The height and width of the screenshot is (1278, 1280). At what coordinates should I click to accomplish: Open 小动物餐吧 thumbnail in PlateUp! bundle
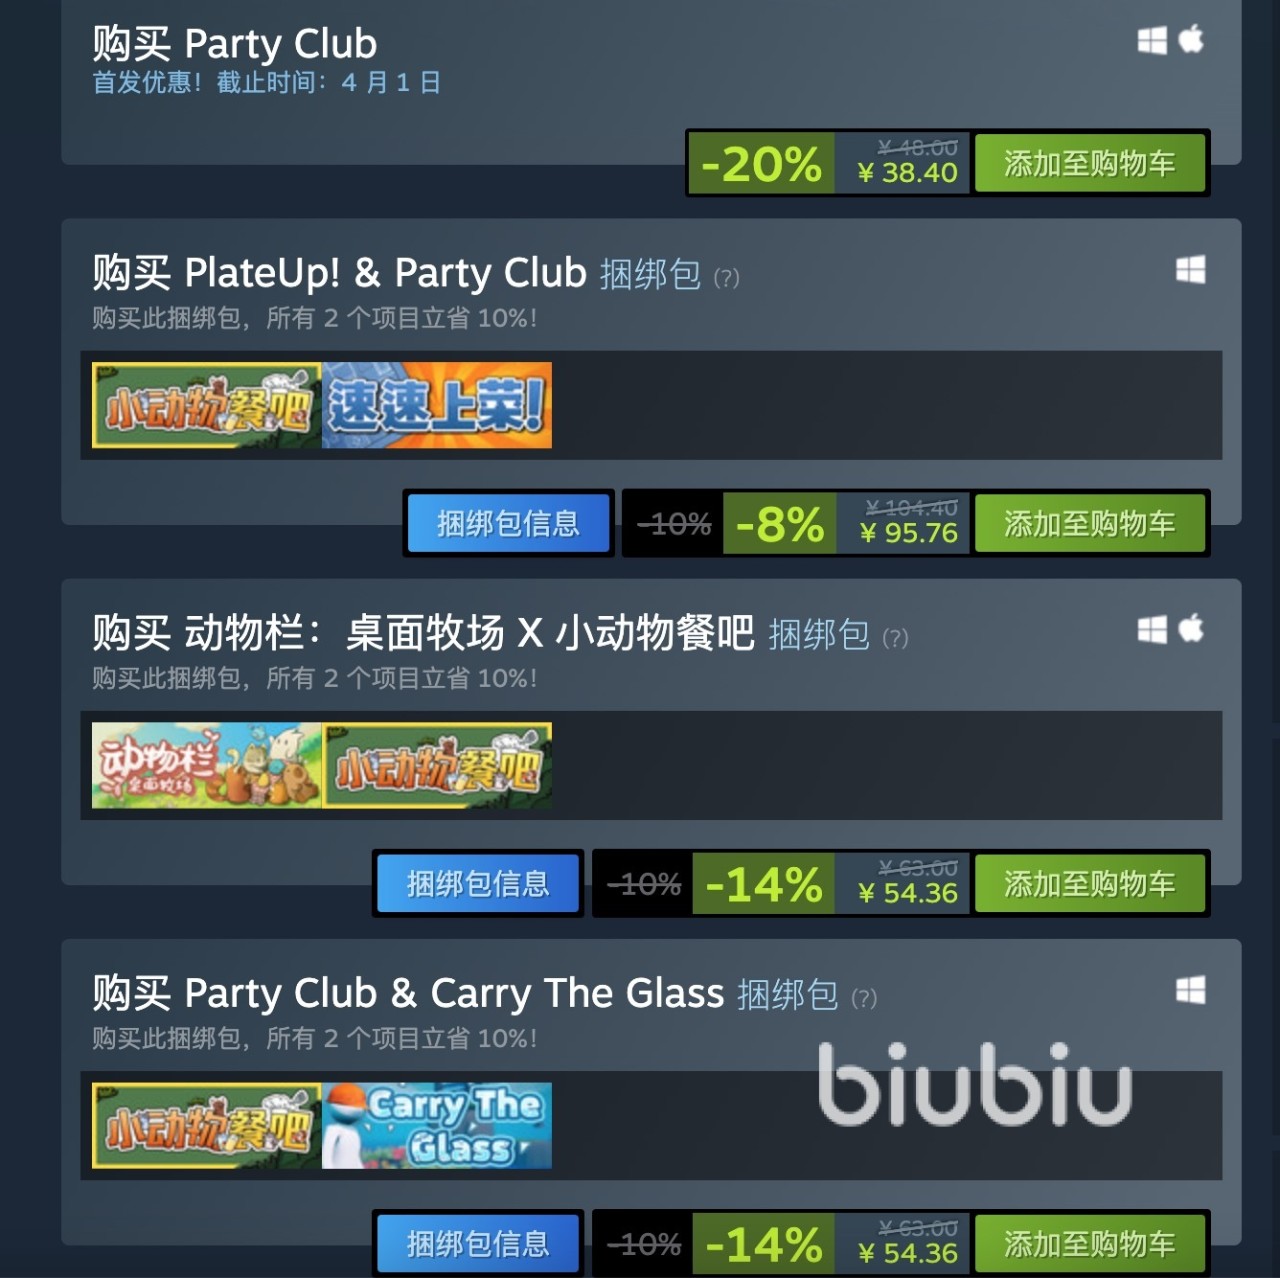click(207, 405)
